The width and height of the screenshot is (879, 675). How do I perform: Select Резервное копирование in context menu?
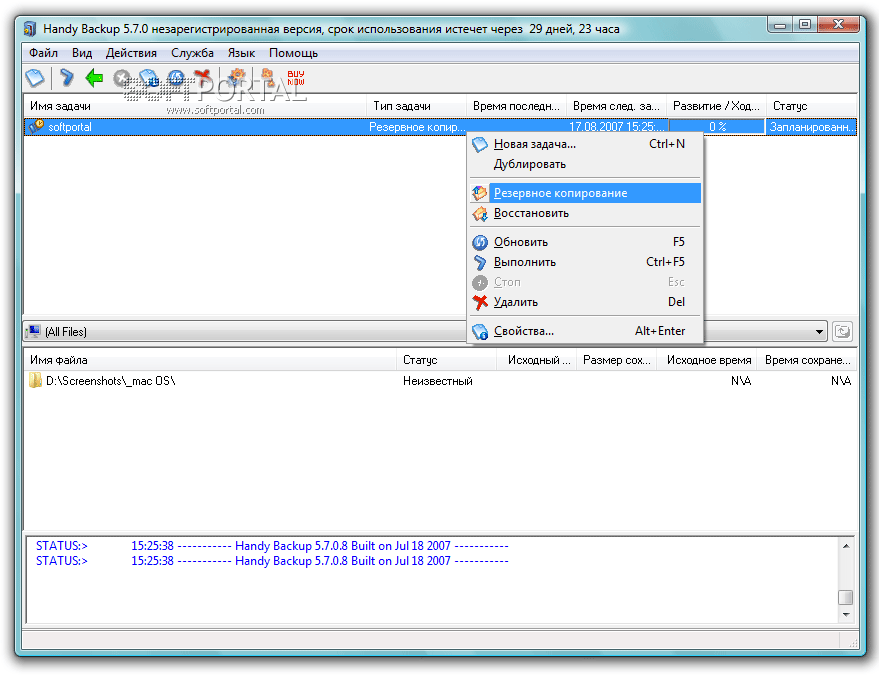585,193
